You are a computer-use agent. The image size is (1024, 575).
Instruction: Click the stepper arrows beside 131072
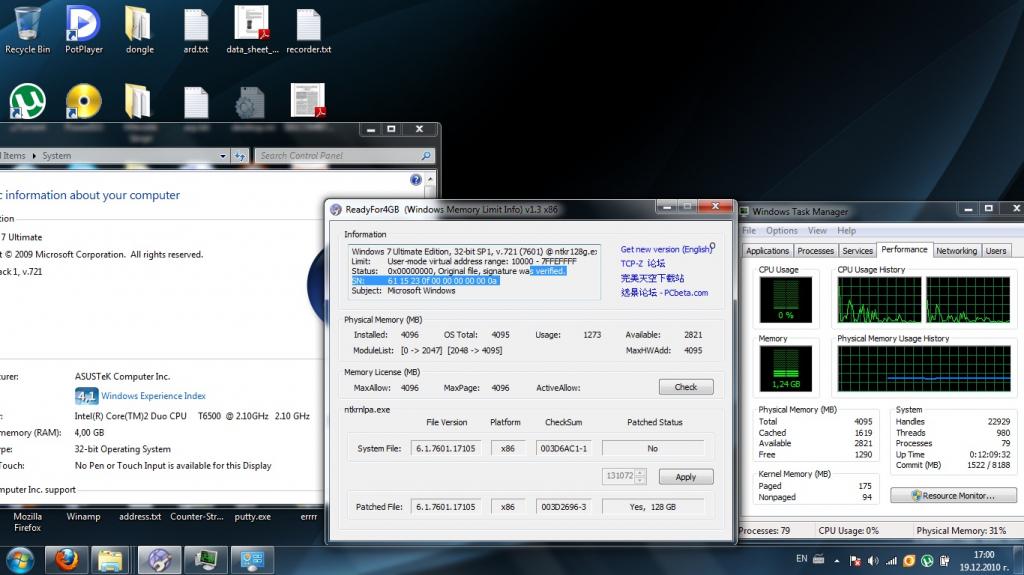click(x=641, y=476)
